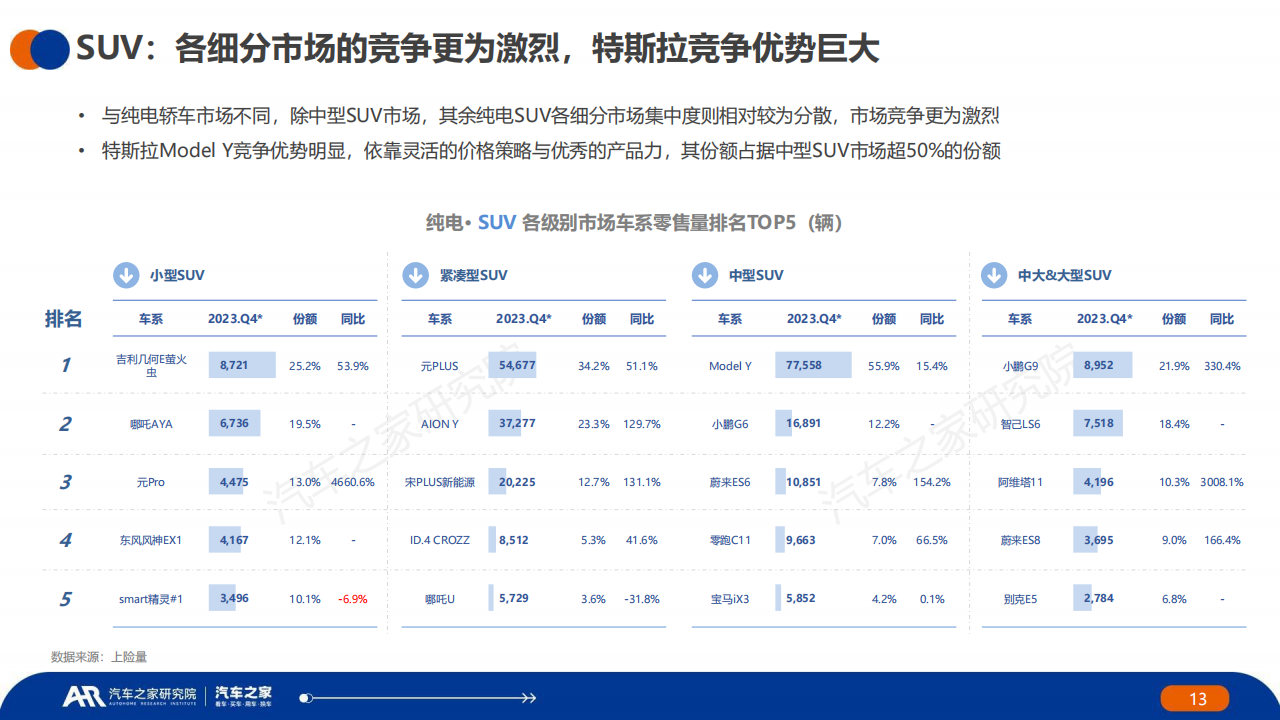Image resolution: width=1280 pixels, height=720 pixels.
Task: Click the chart title 纯电·SUV 各级别市场车系零售量排名TOP5
Action: click(x=635, y=222)
